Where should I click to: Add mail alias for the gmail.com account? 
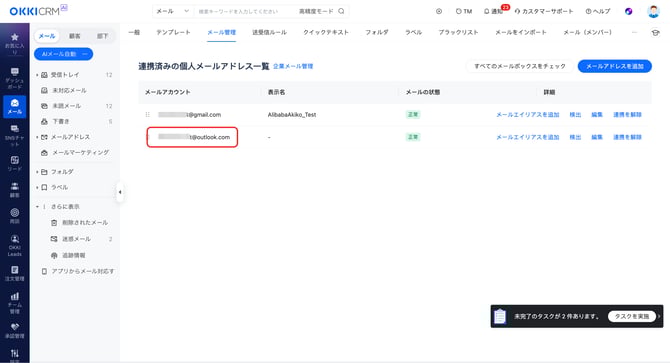pos(528,114)
